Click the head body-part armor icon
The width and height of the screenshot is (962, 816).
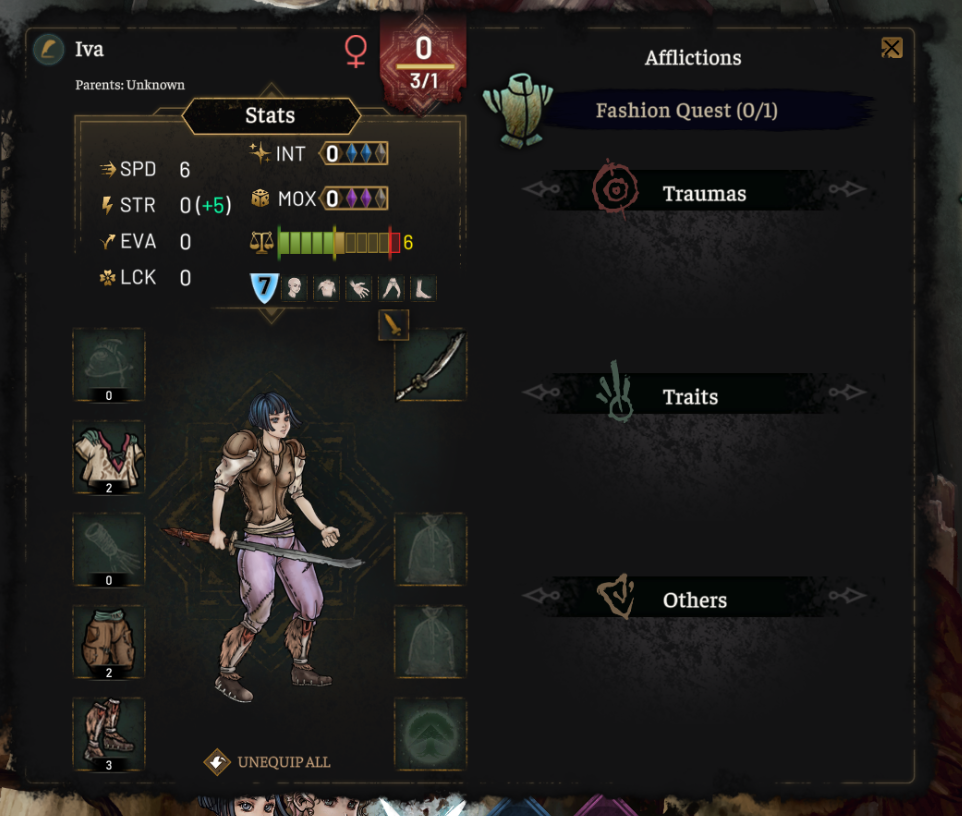(294, 287)
